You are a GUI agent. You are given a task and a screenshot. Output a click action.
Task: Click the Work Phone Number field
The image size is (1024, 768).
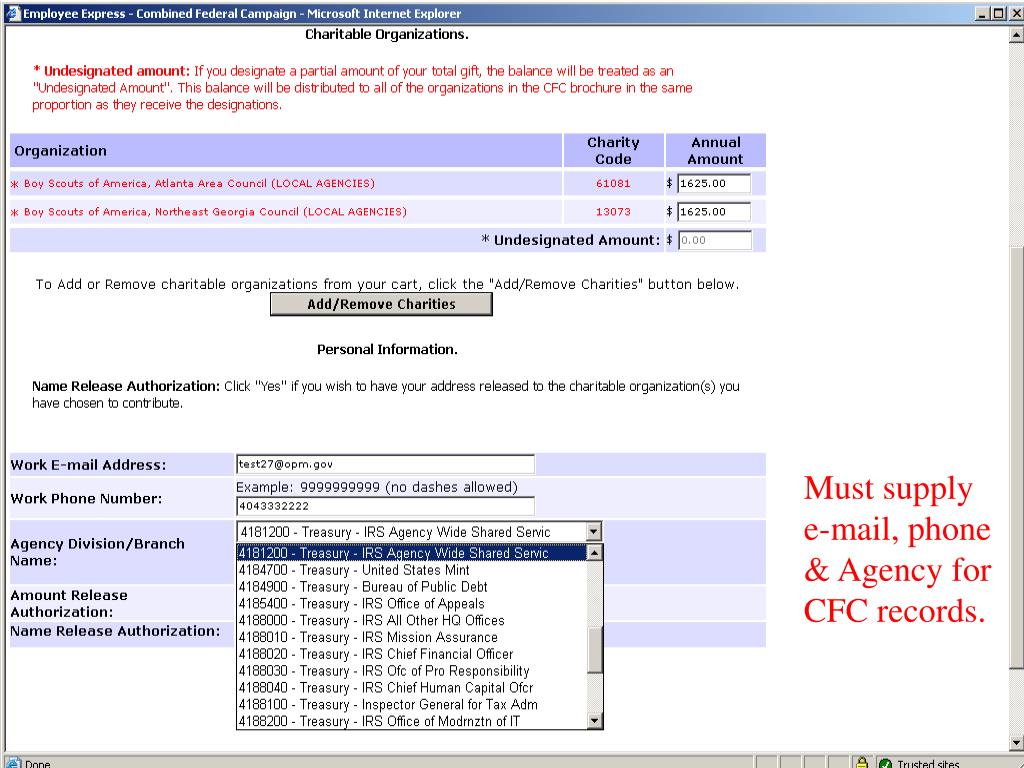385,506
